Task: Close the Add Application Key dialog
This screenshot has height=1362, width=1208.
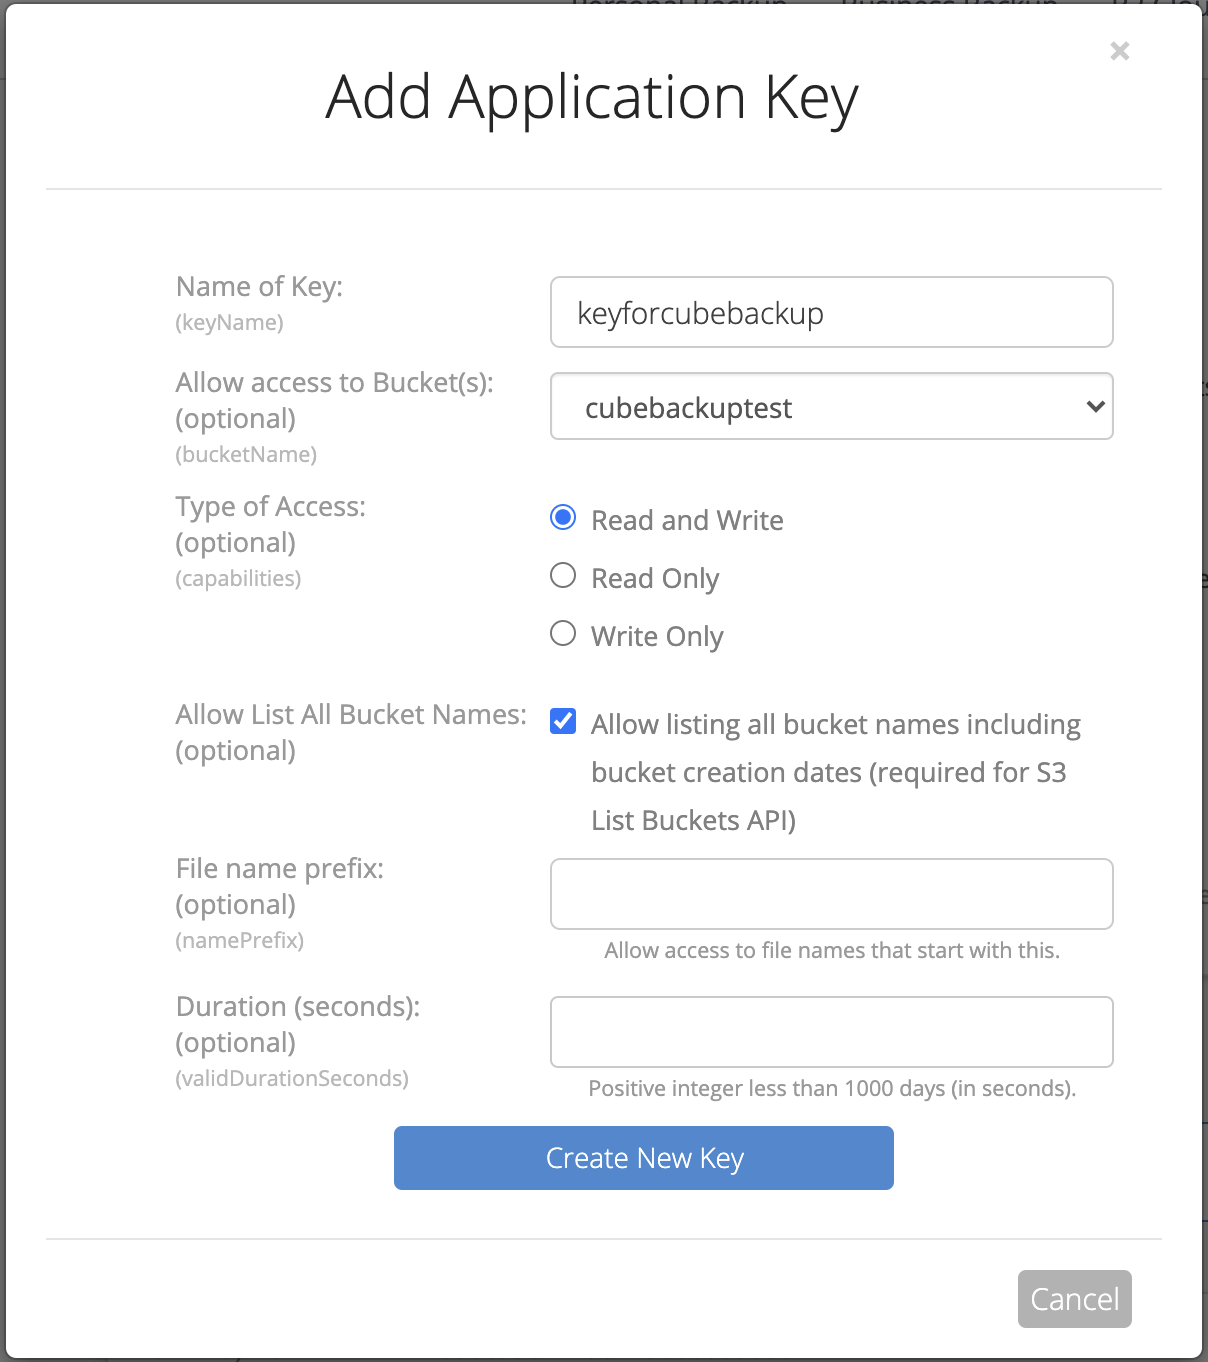Action: point(1118,51)
